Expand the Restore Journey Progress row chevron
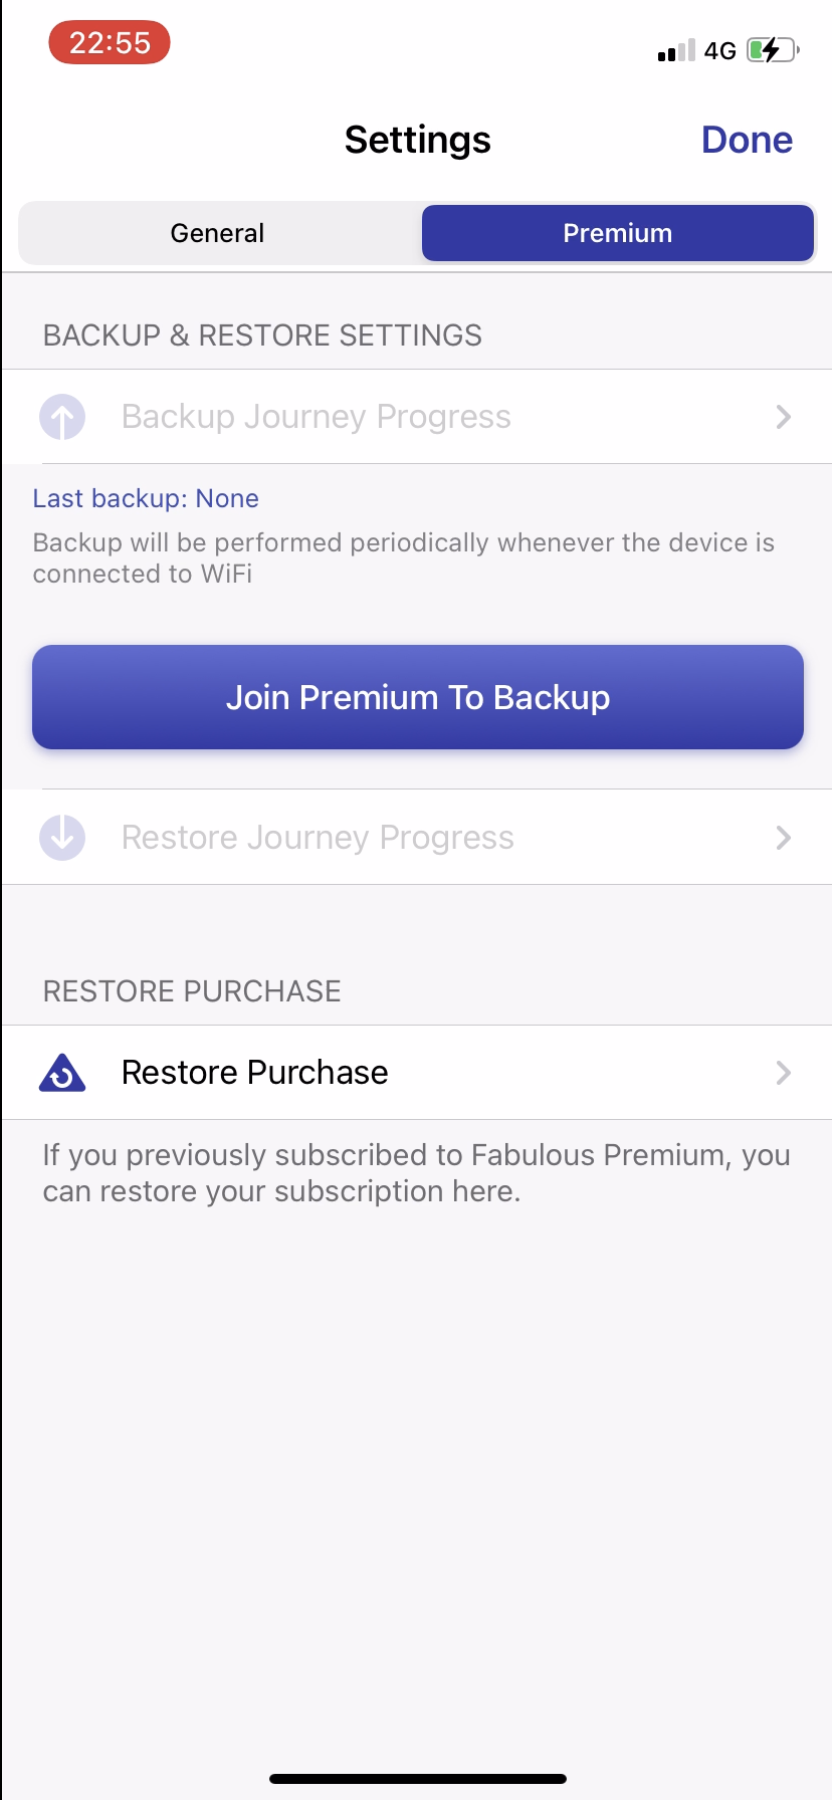This screenshot has height=1800, width=832. pyautogui.click(x=783, y=837)
